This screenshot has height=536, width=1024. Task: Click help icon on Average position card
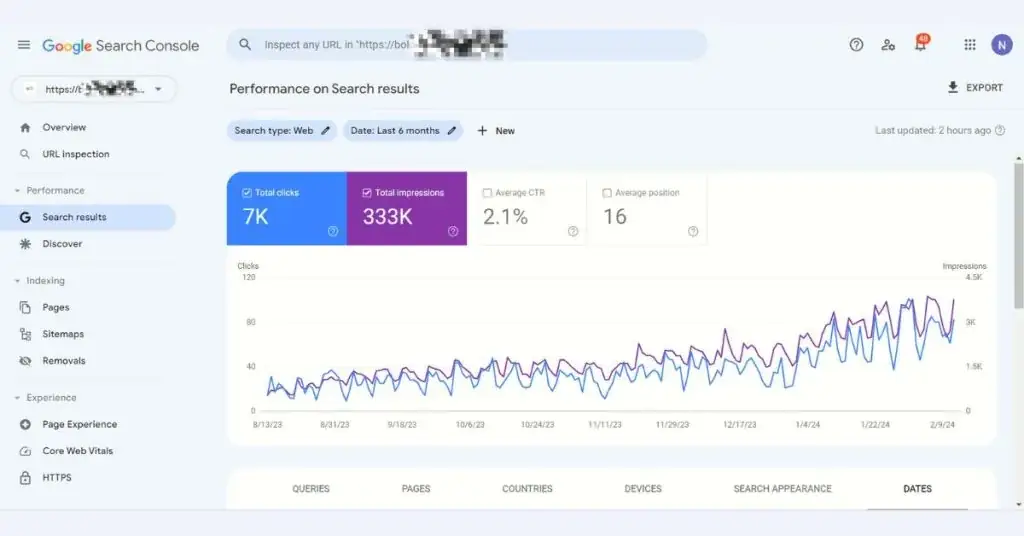pos(694,231)
